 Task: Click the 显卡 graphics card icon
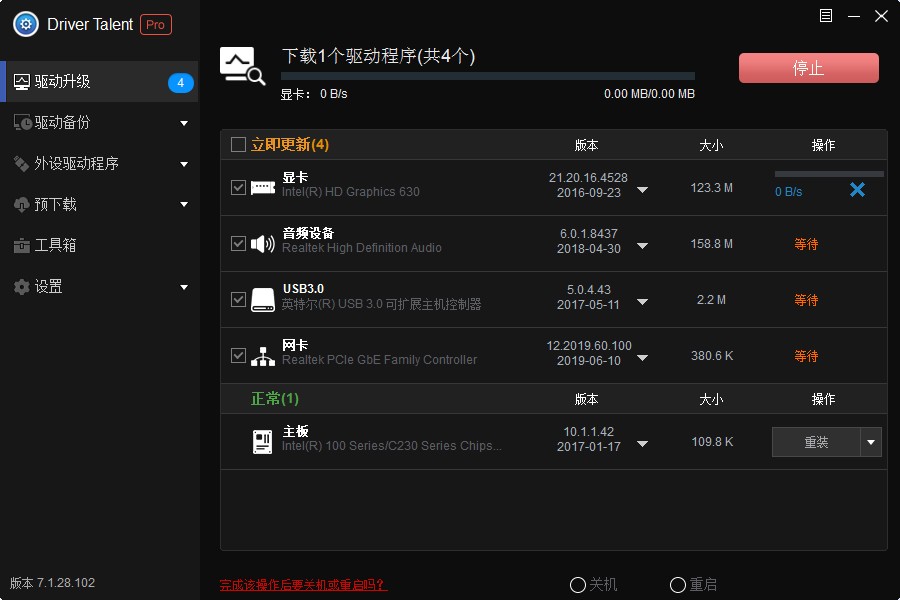point(263,187)
